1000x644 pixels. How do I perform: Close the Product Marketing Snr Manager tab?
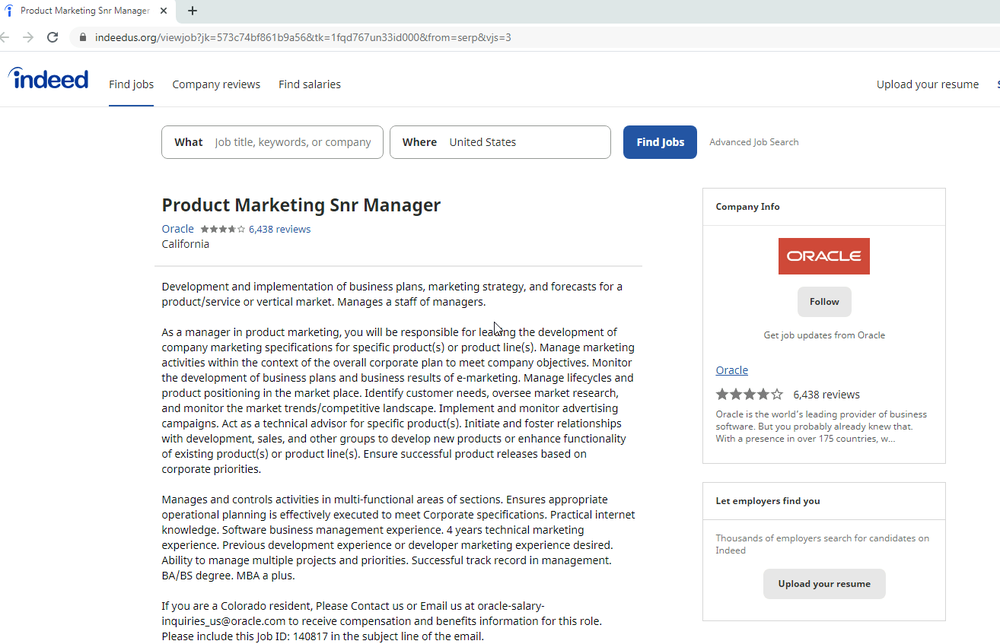[163, 11]
